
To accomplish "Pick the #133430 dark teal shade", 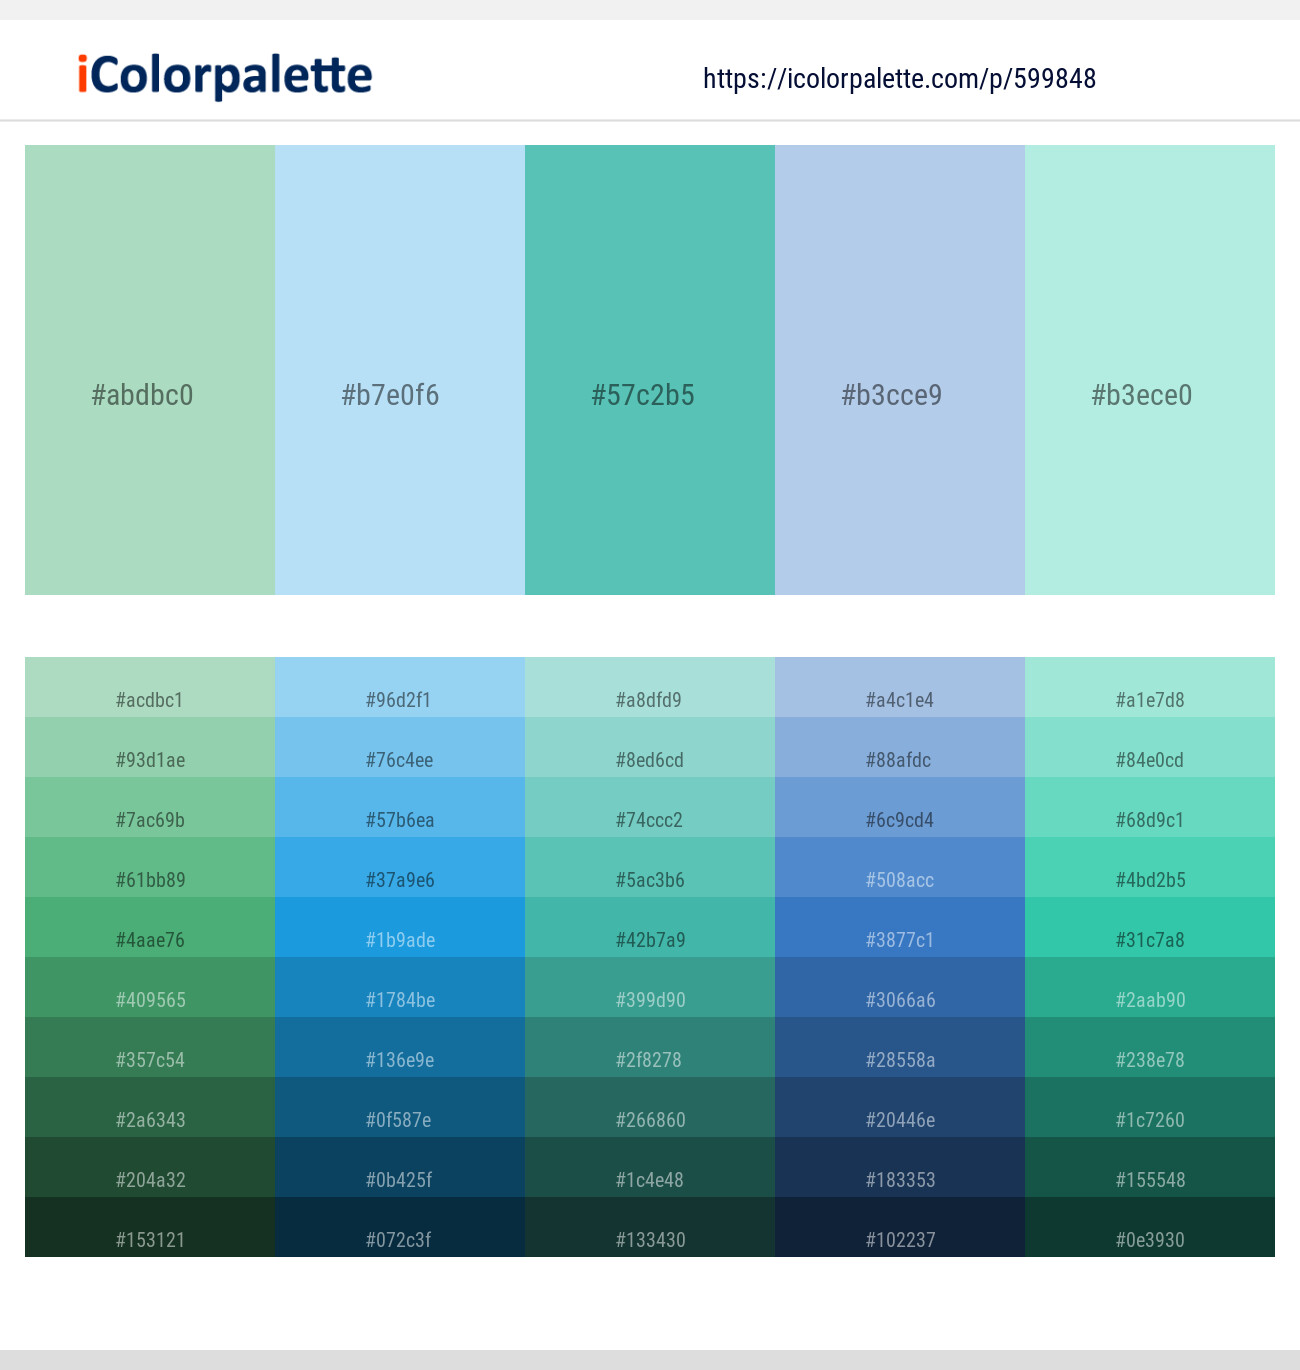I will pos(650,1228).
